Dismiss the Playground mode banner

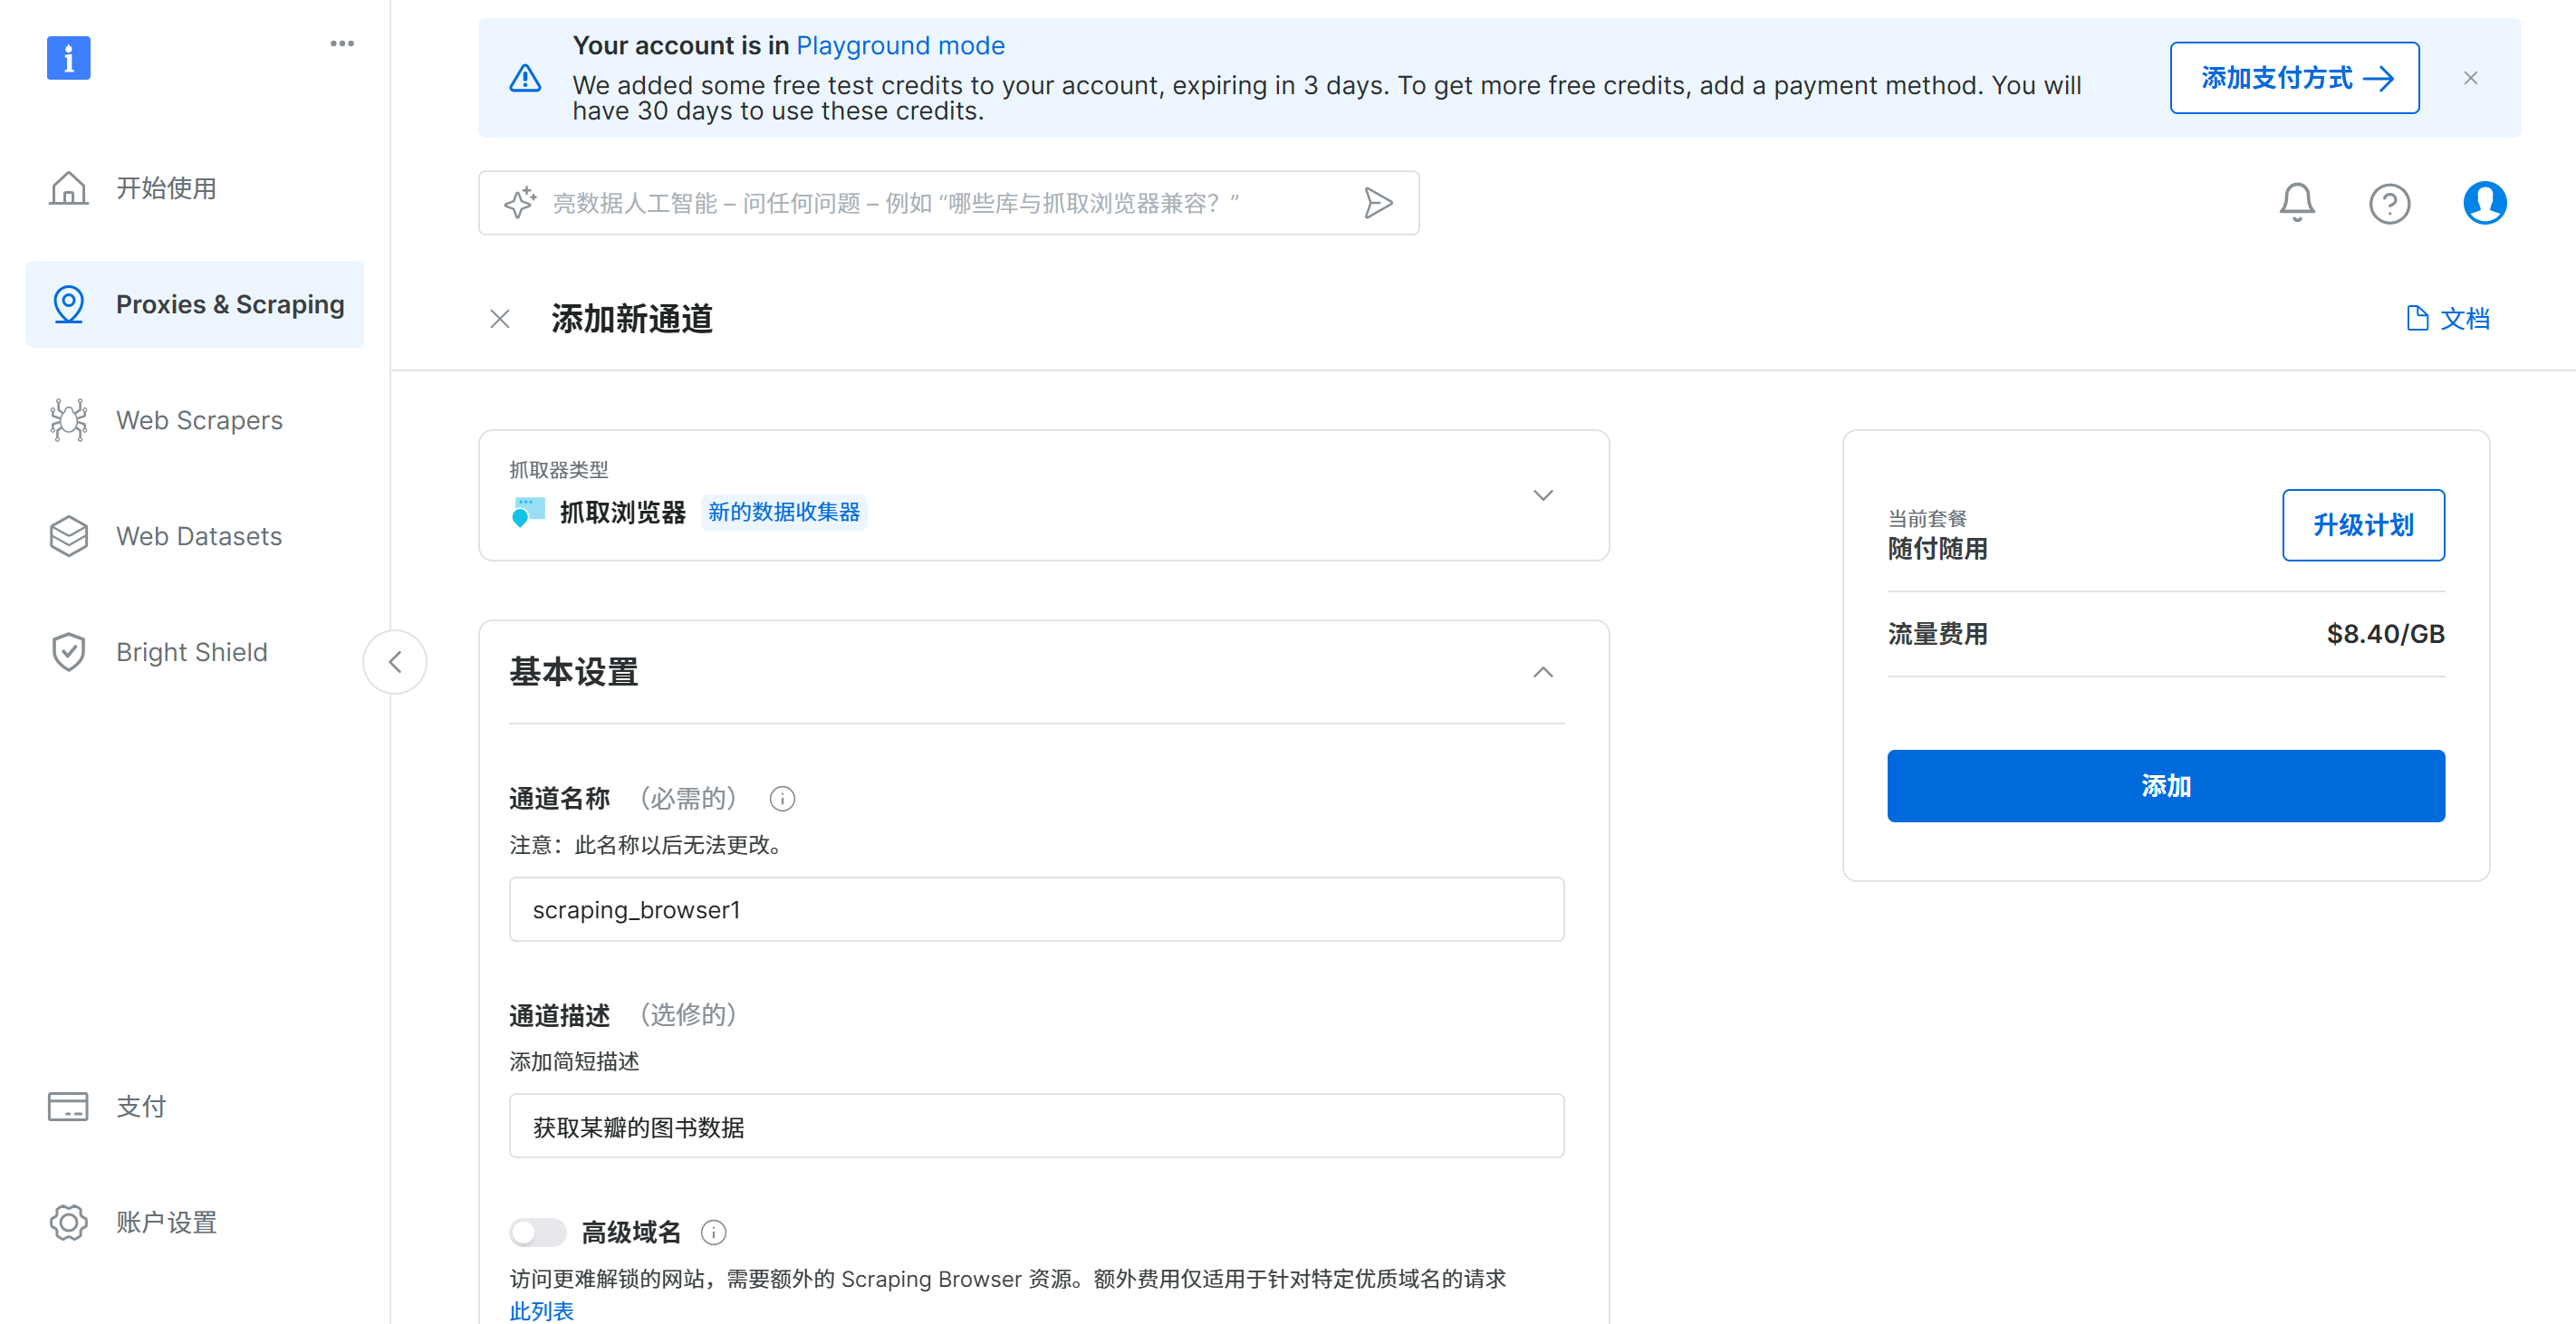point(2470,78)
